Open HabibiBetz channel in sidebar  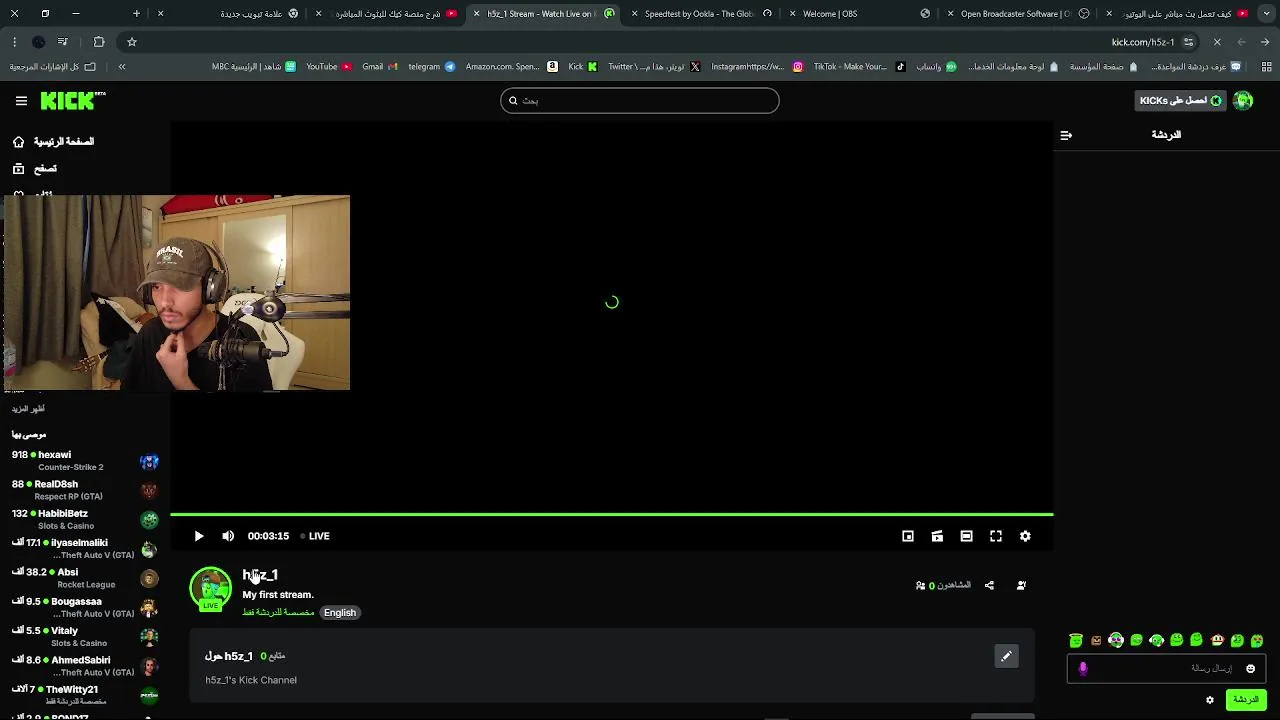coord(85,519)
